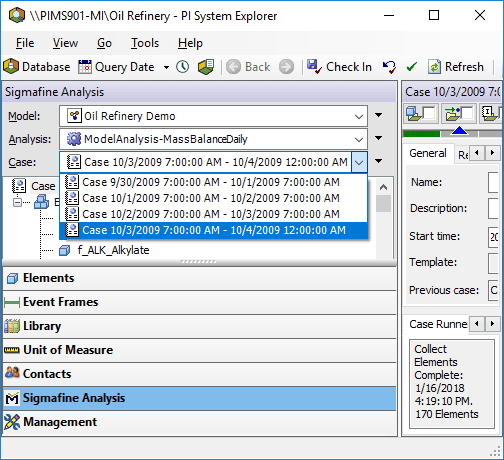Select the f_ALK_Alkylate tree item
Image resolution: width=504 pixels, height=460 pixels.
pyautogui.click(x=113, y=250)
